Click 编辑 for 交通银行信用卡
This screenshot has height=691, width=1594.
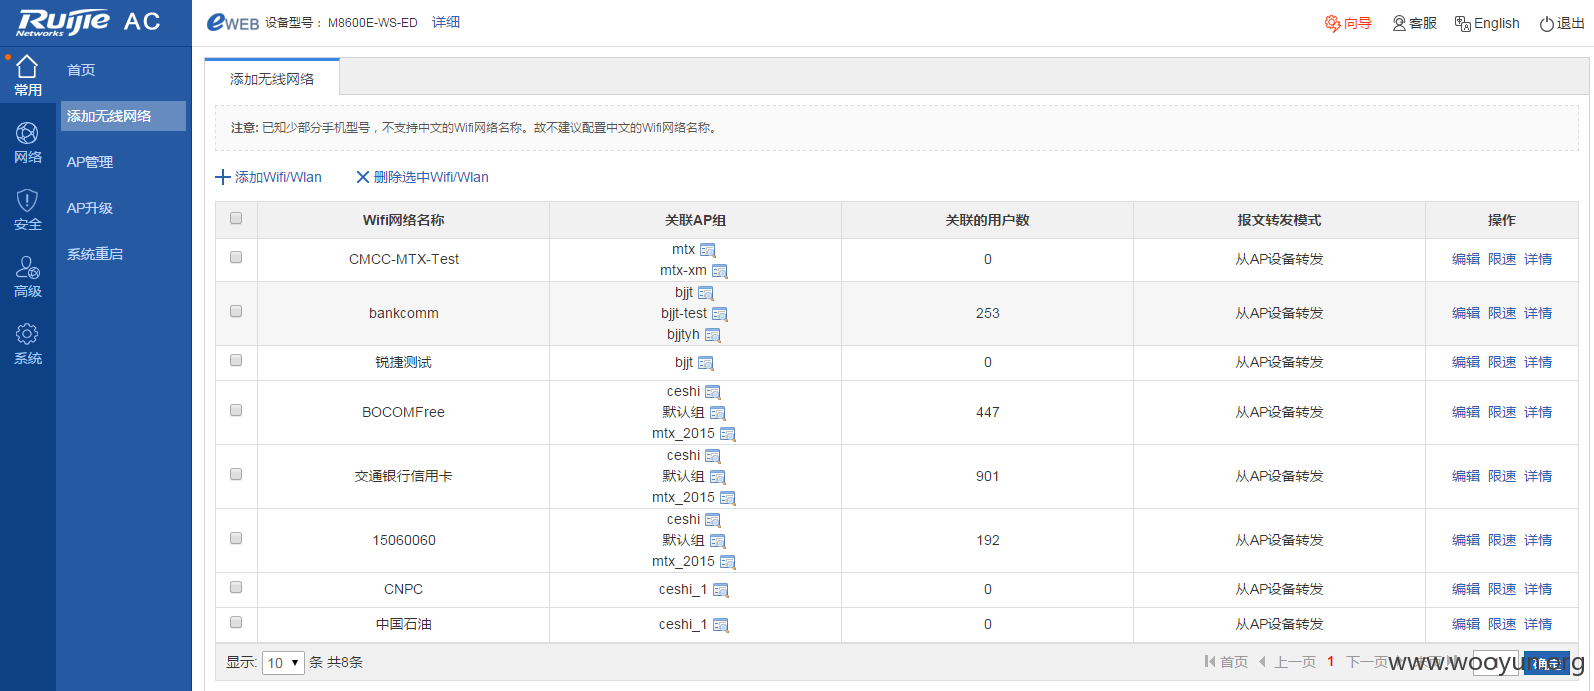[1466, 476]
